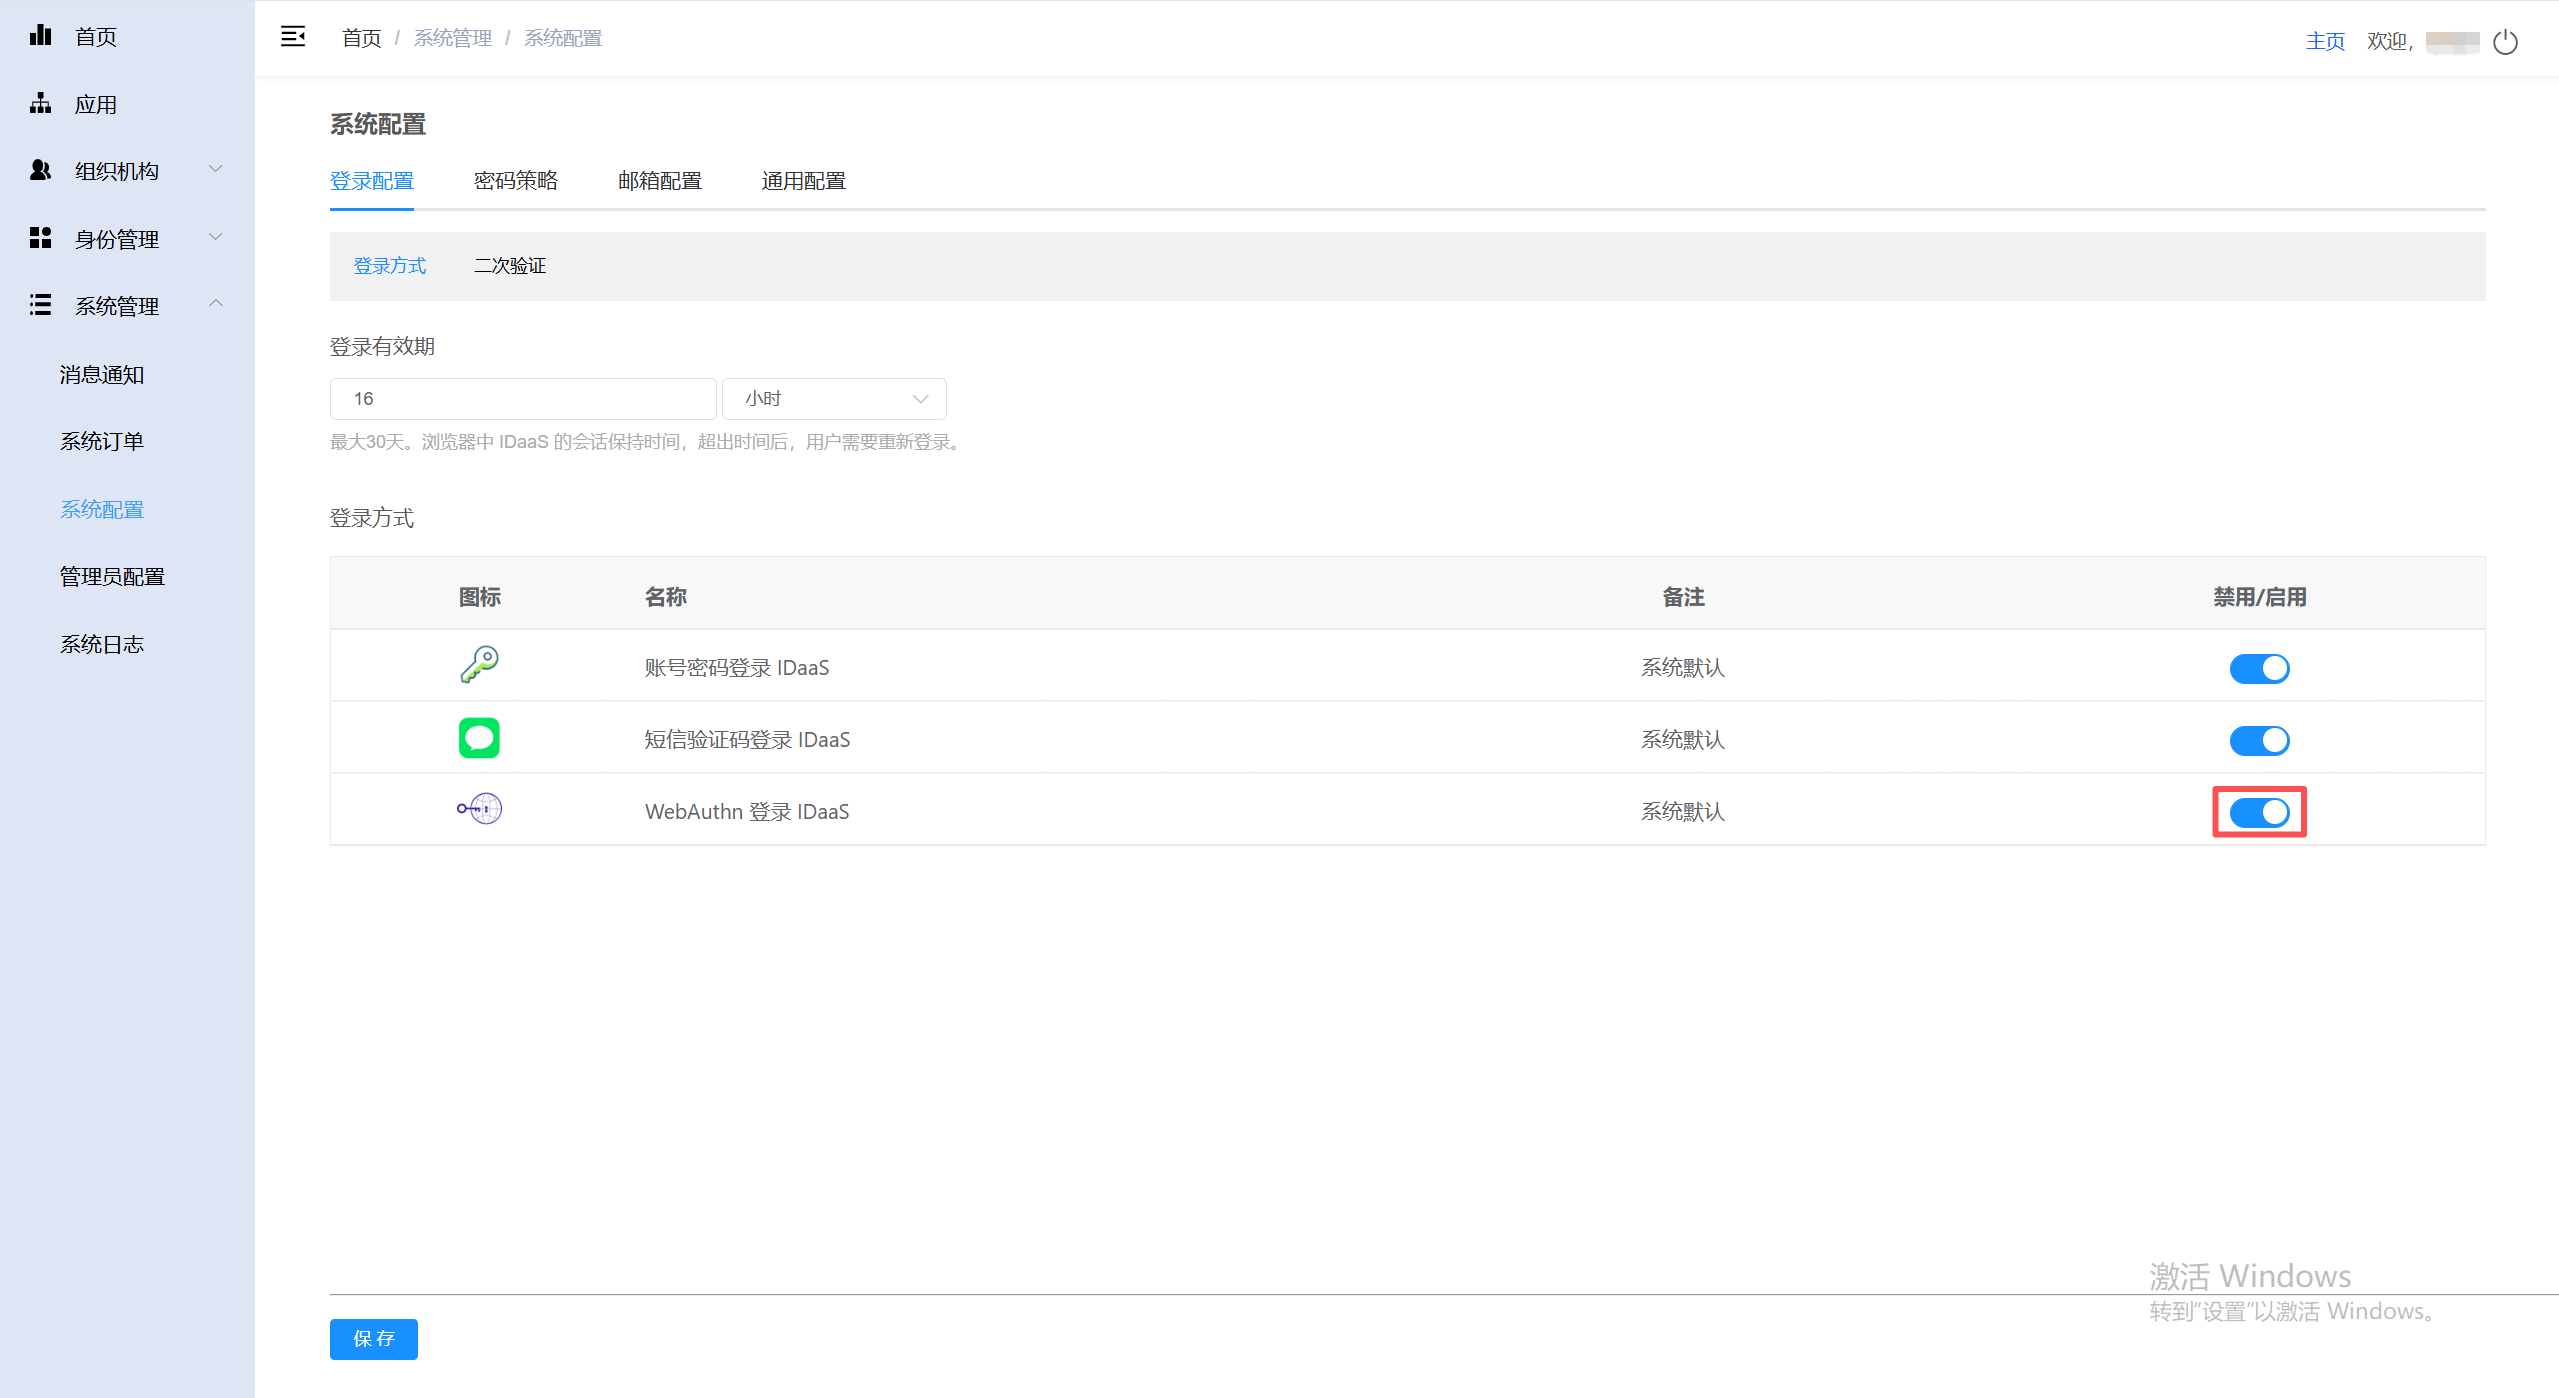The image size is (2559, 1398).
Task: Switch to the 密码策略 tab
Action: 515,181
